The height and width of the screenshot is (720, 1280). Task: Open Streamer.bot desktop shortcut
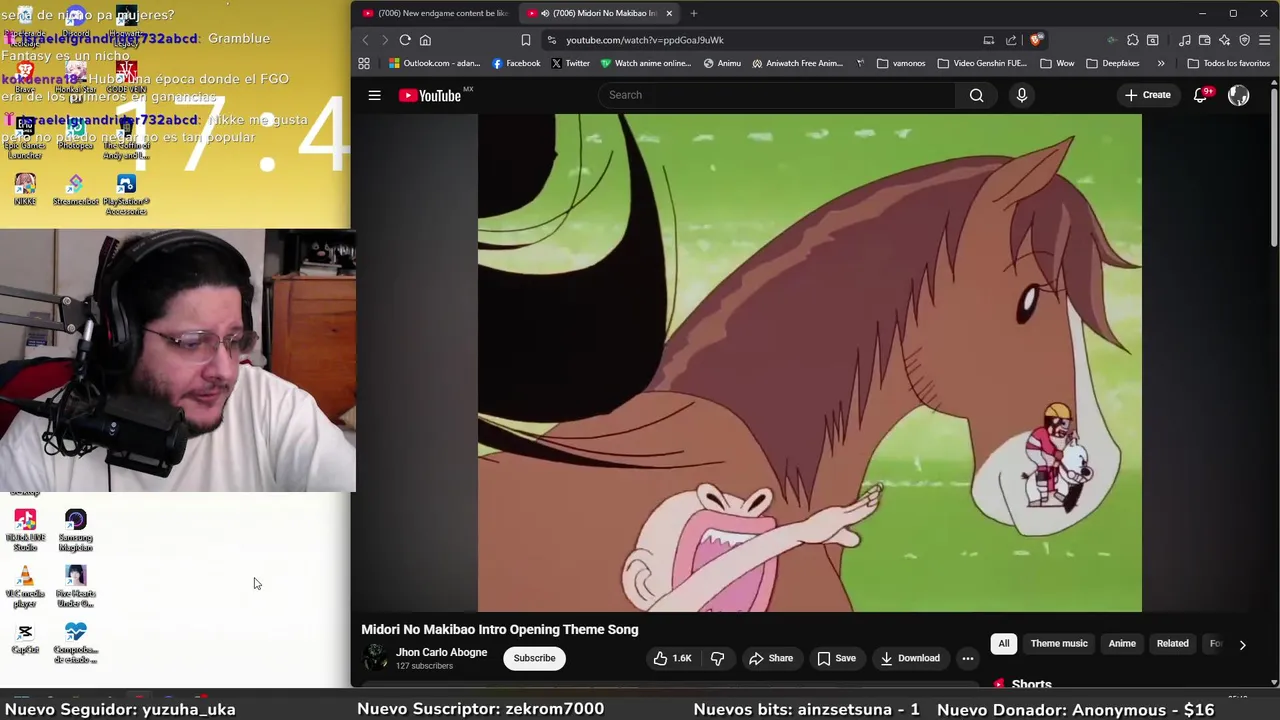[76, 189]
